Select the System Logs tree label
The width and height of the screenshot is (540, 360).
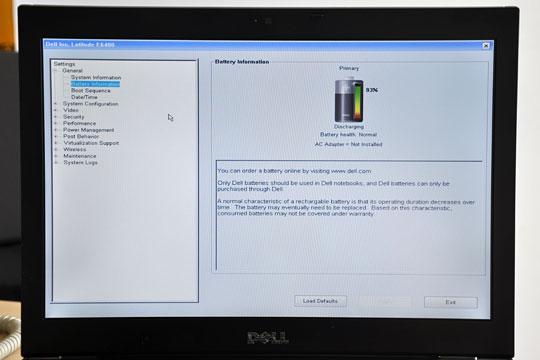(81, 163)
